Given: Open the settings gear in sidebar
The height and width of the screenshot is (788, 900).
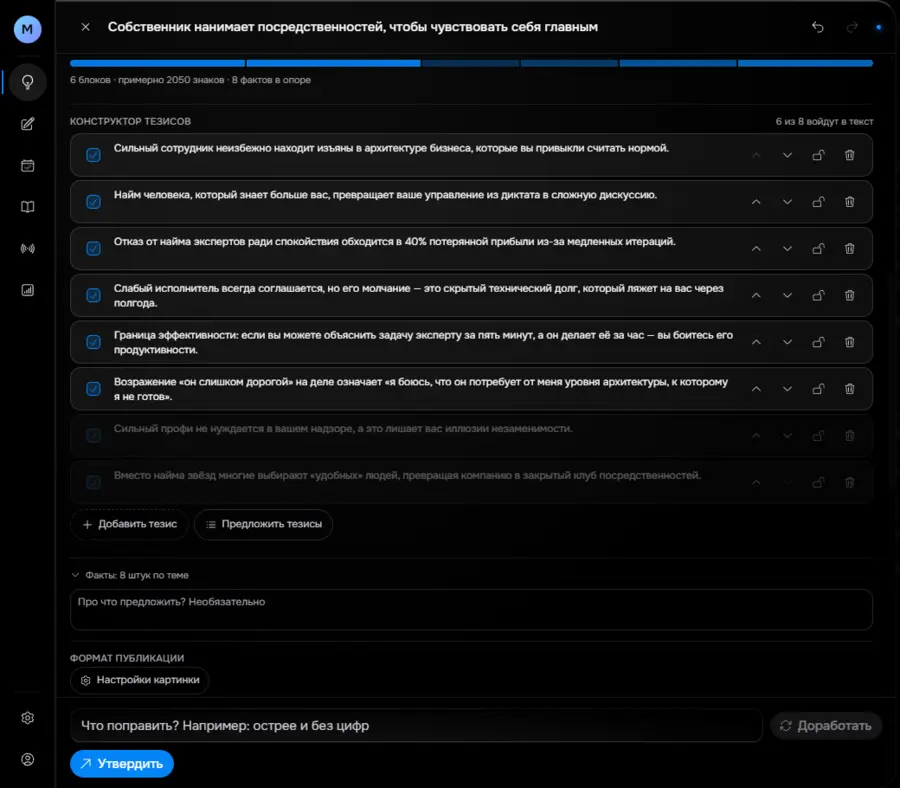Looking at the screenshot, I should (27, 718).
